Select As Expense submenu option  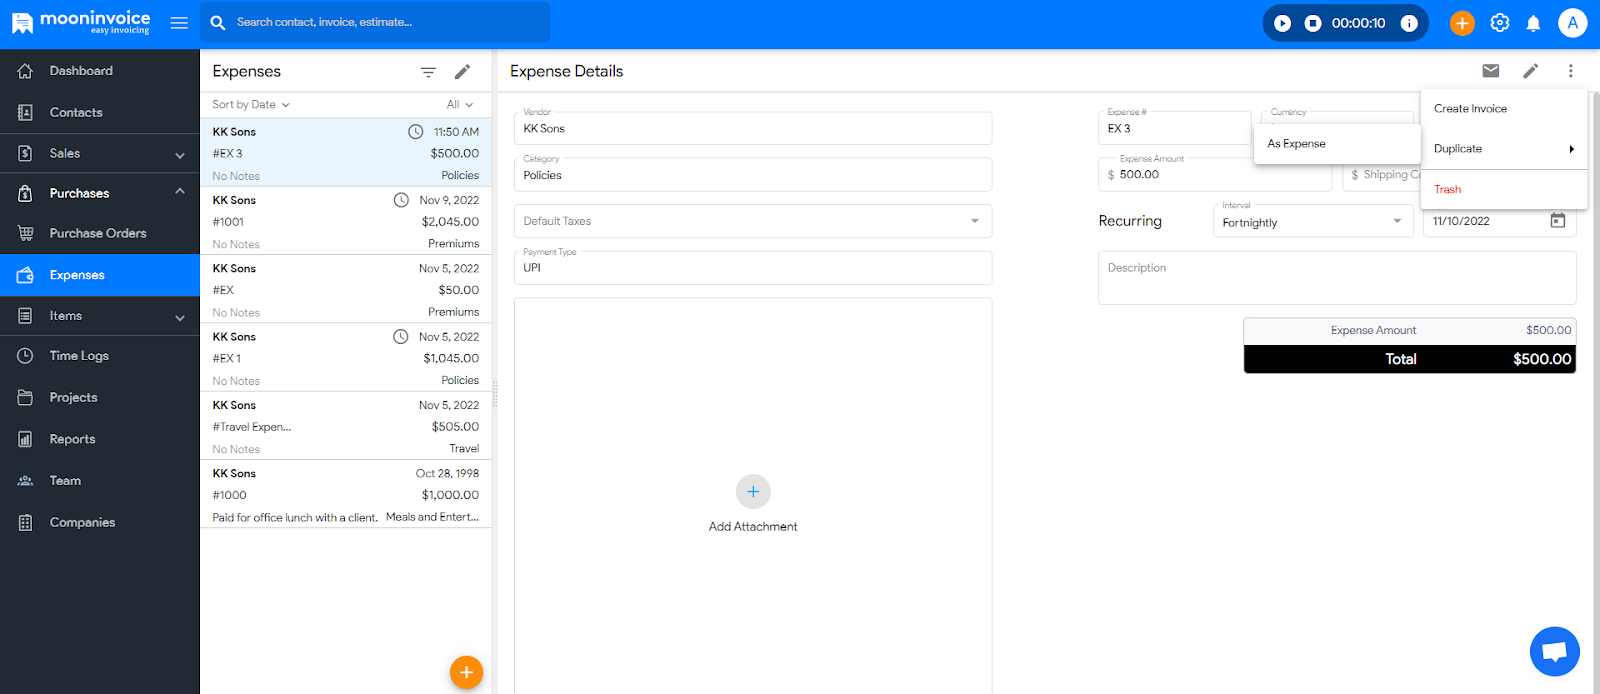1296,144
